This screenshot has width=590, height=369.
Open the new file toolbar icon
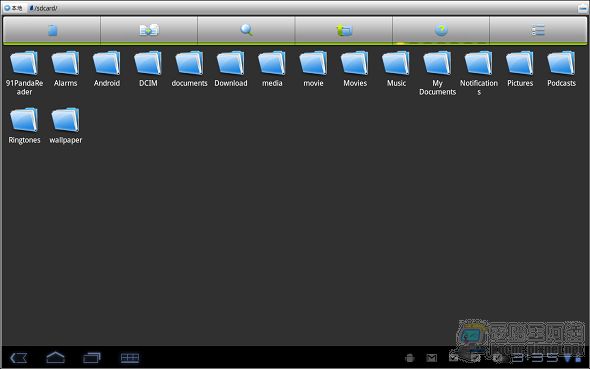pyautogui.click(x=52, y=30)
